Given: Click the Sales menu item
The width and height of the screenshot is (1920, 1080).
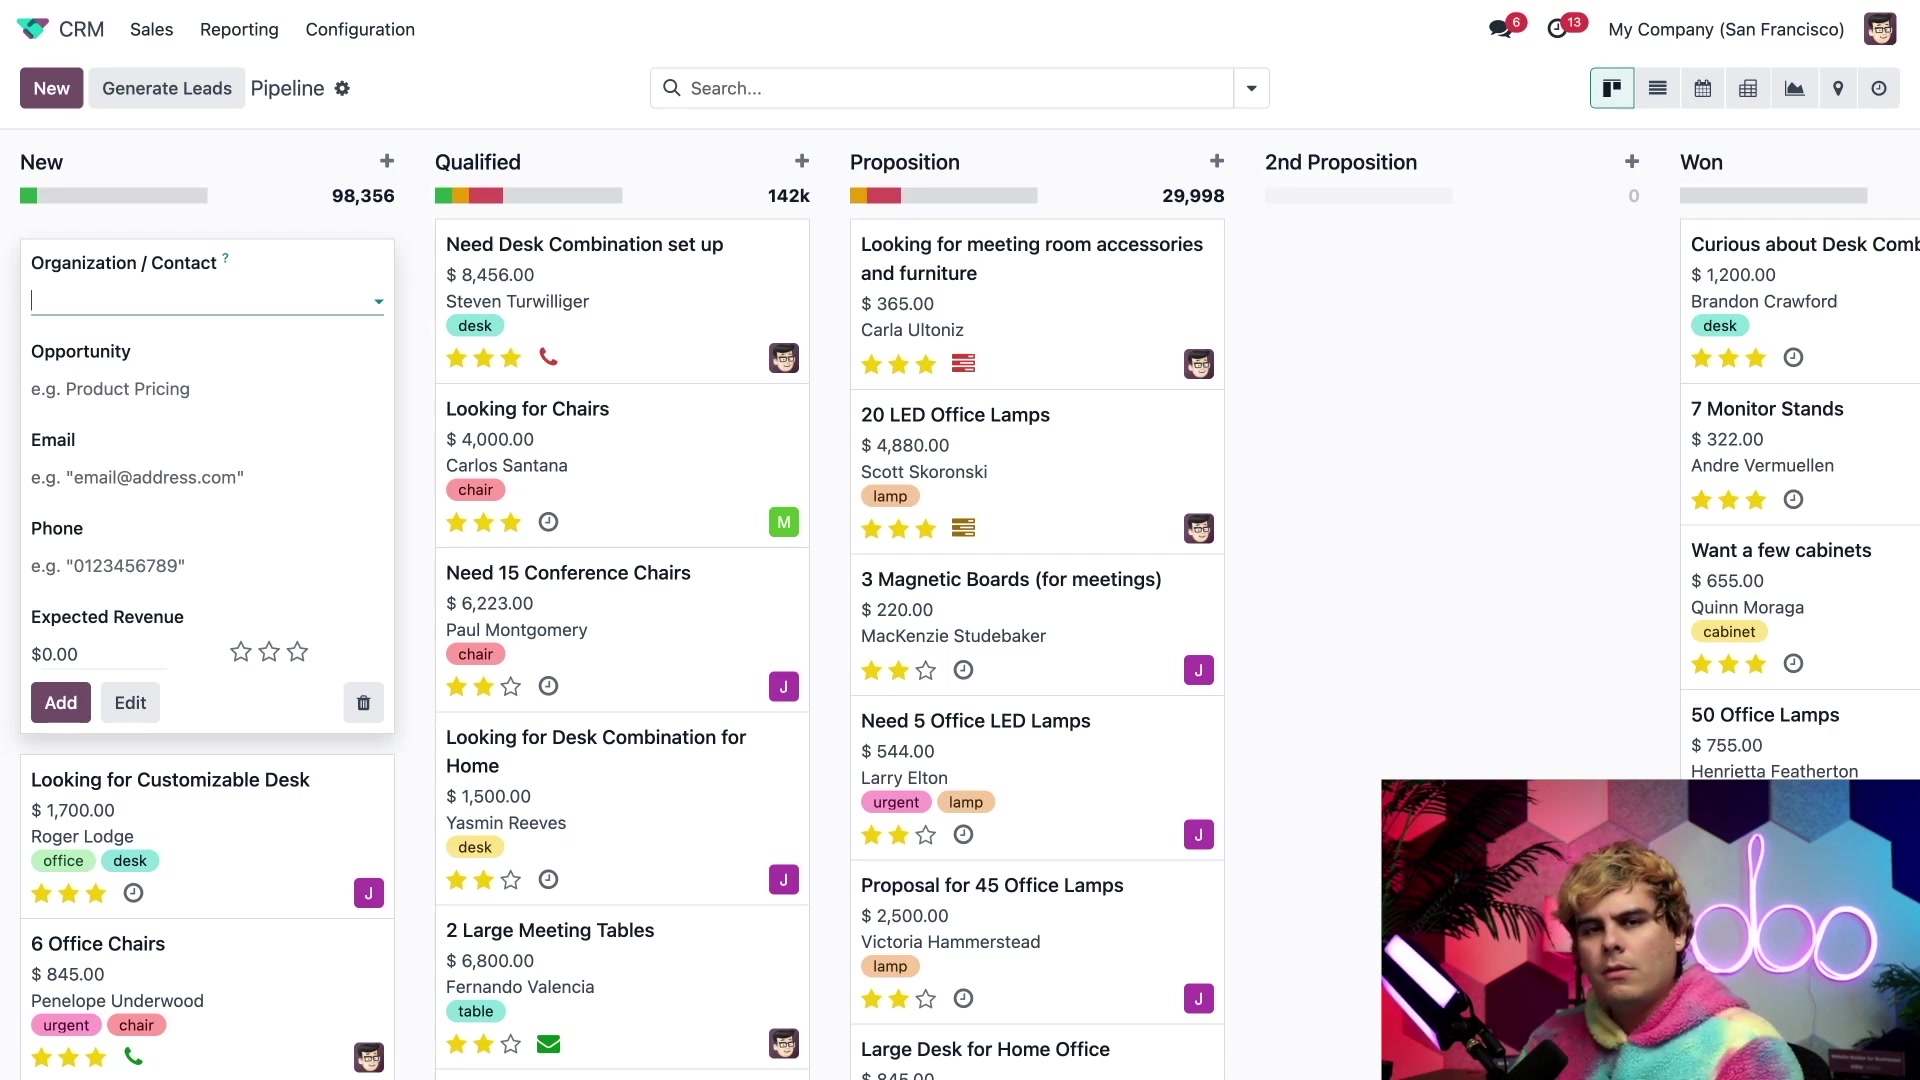Looking at the screenshot, I should [x=152, y=29].
